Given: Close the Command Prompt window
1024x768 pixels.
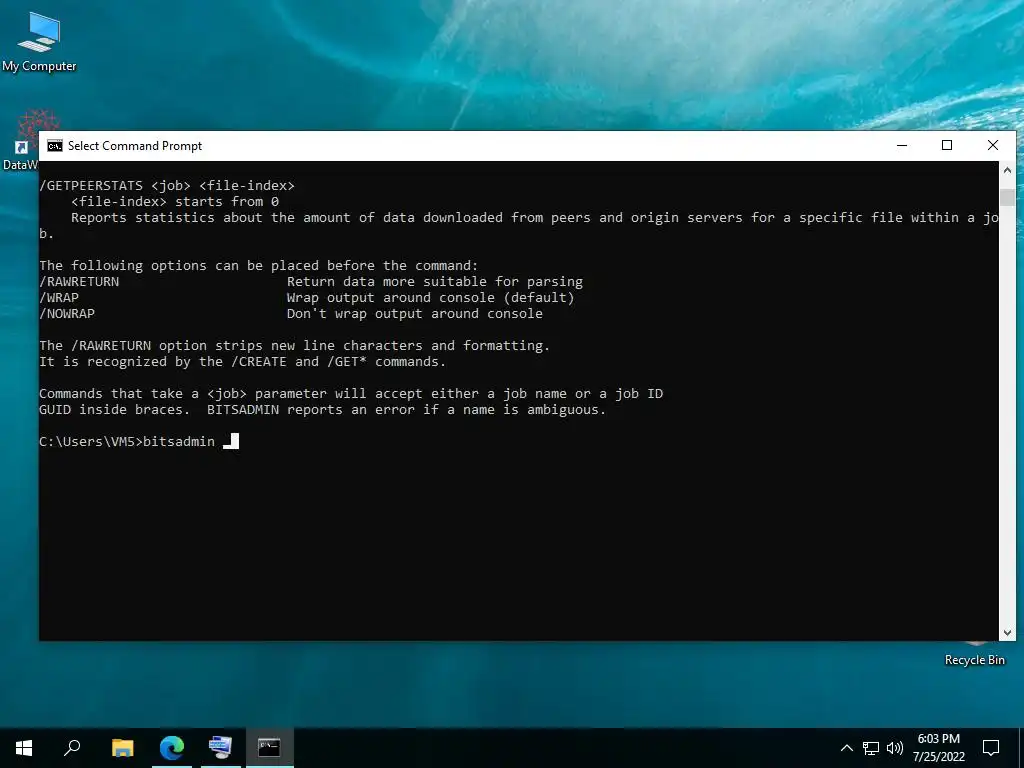Looking at the screenshot, I should [993, 146].
